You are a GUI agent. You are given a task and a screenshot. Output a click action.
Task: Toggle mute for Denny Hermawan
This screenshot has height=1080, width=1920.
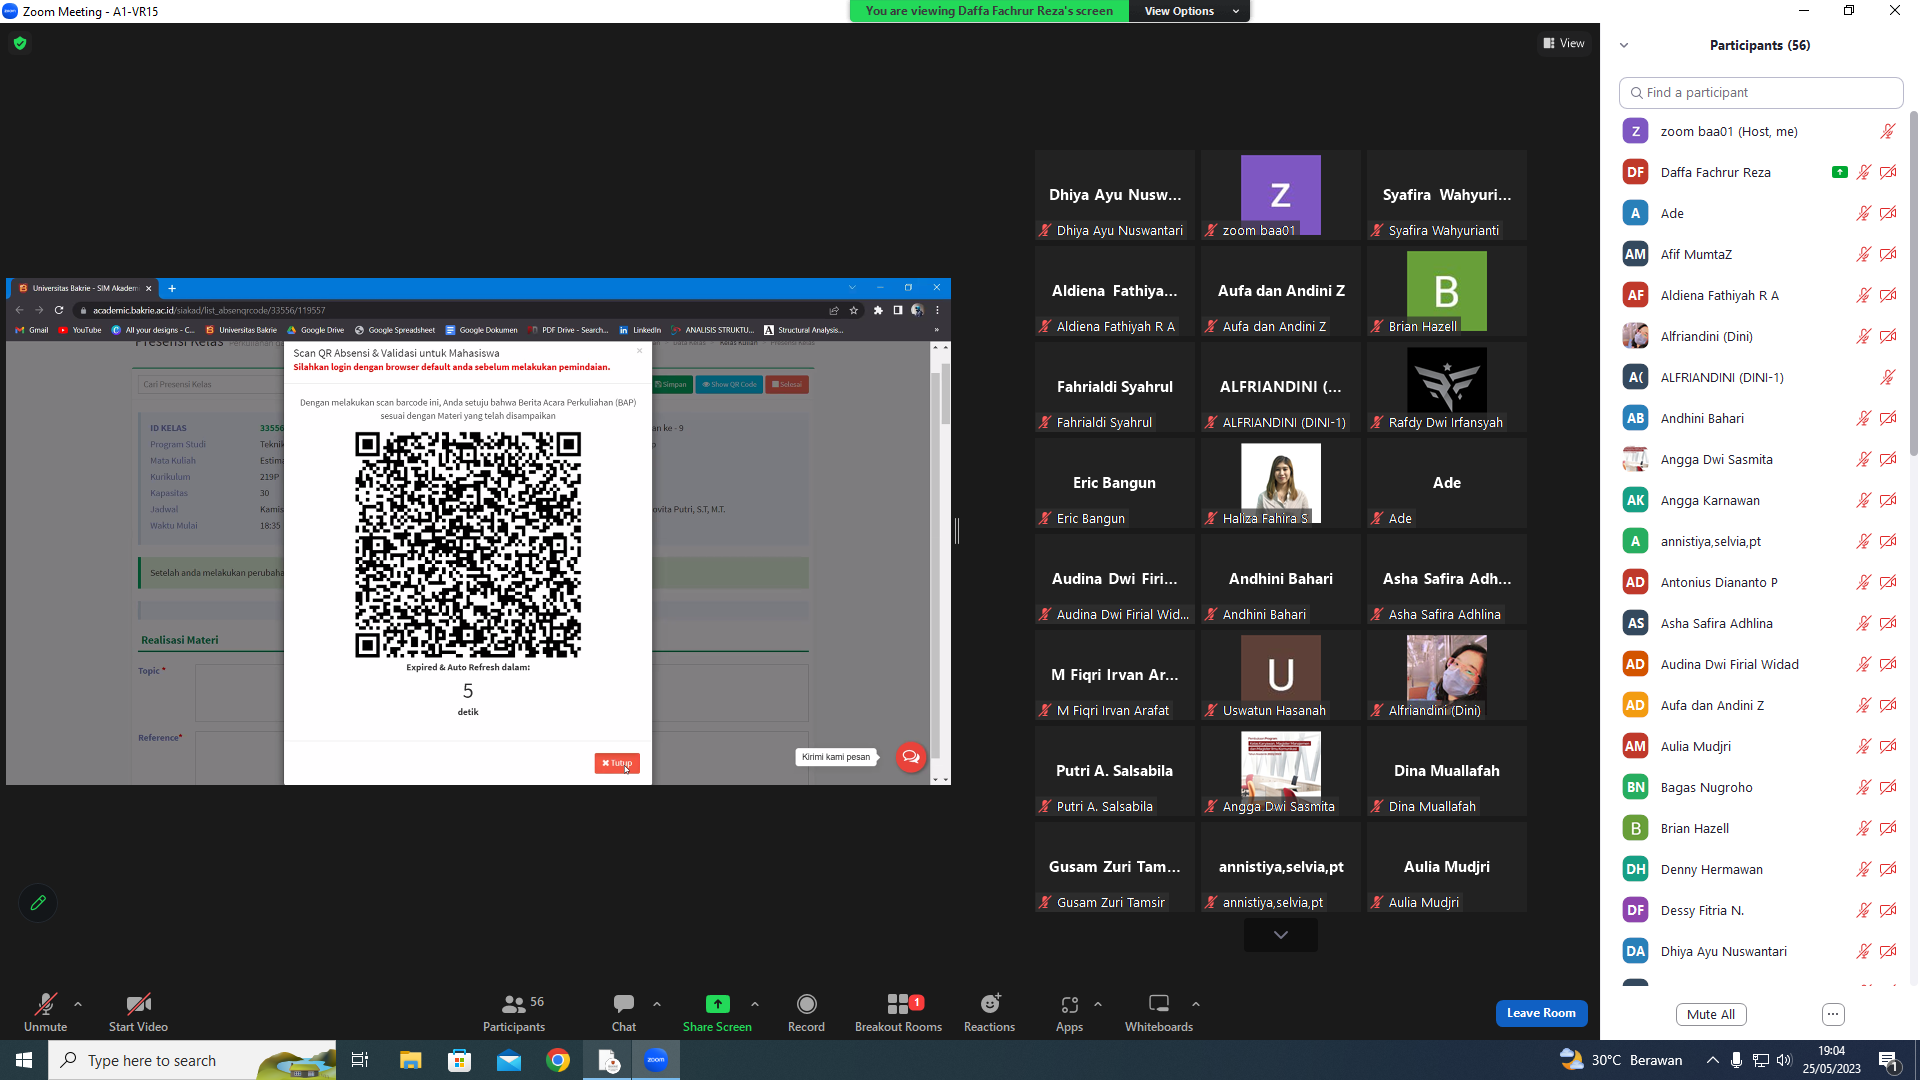point(1864,869)
